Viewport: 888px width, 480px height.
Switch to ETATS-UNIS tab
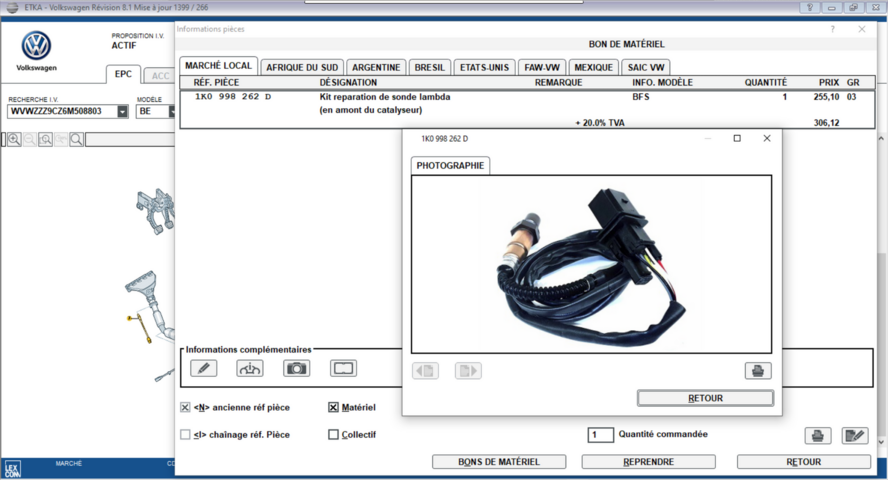point(484,67)
